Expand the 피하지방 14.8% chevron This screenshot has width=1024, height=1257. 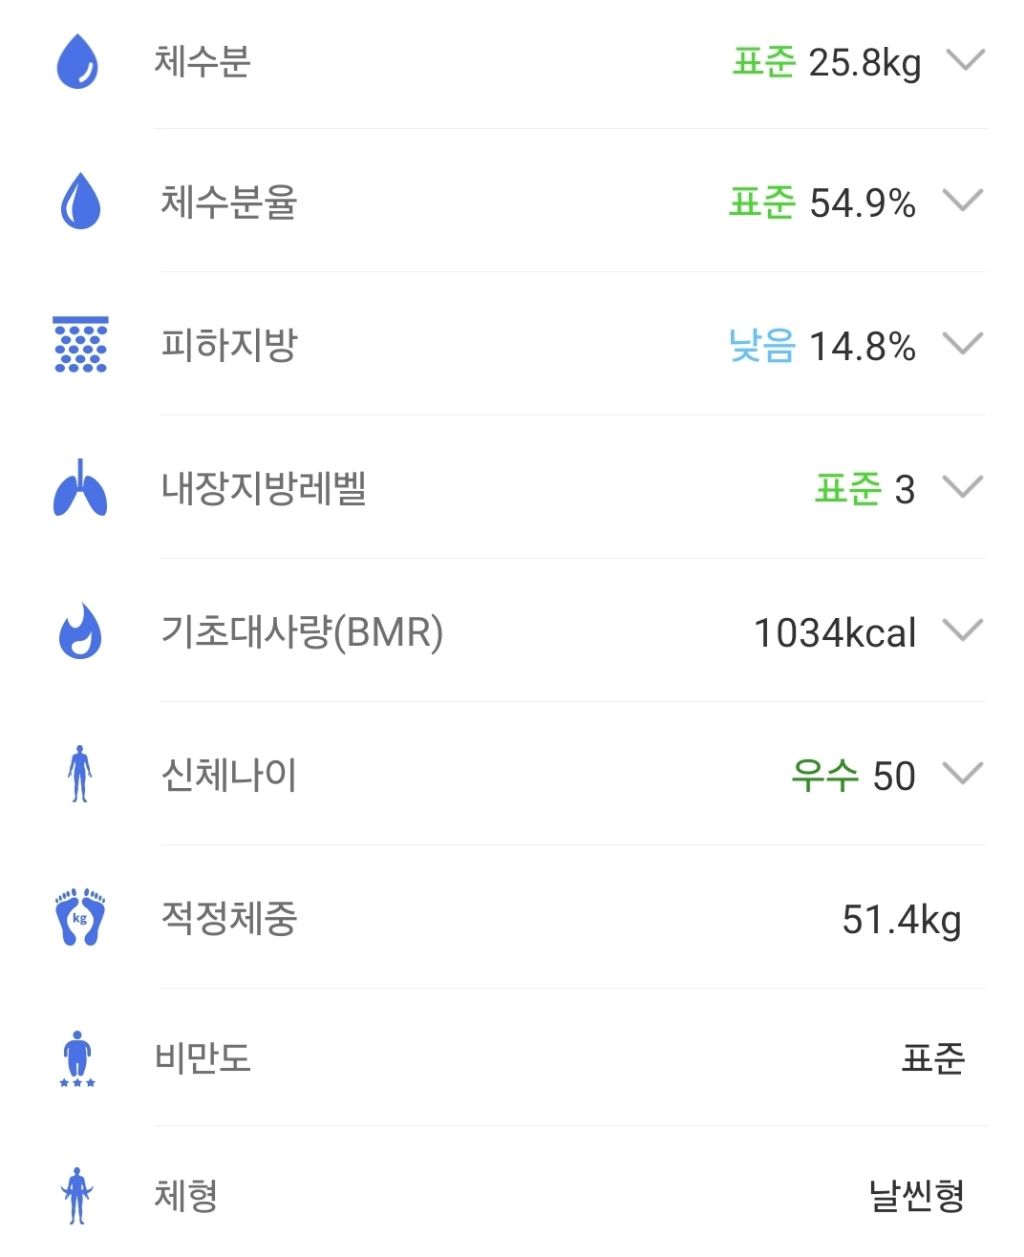click(963, 345)
